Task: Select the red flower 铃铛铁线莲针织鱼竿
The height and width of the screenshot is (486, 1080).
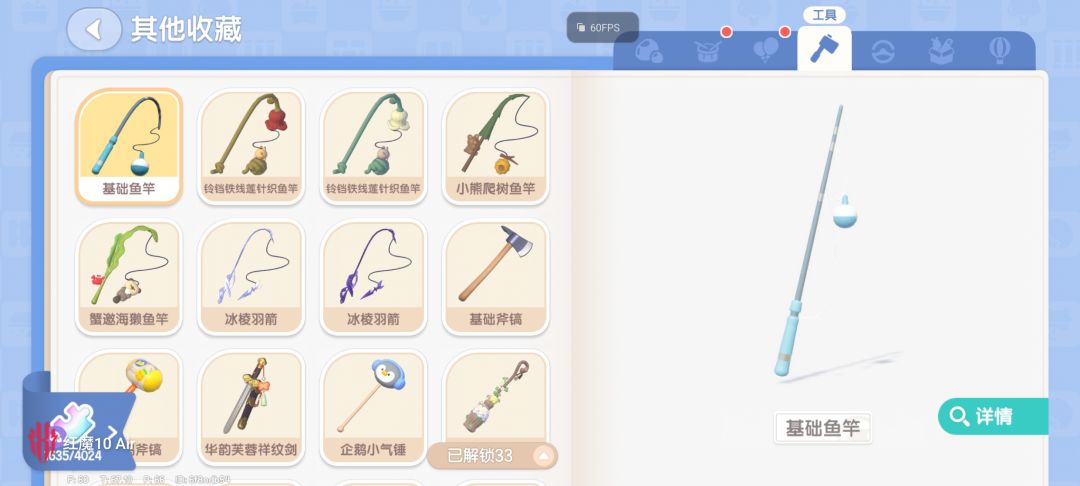Action: point(251,147)
